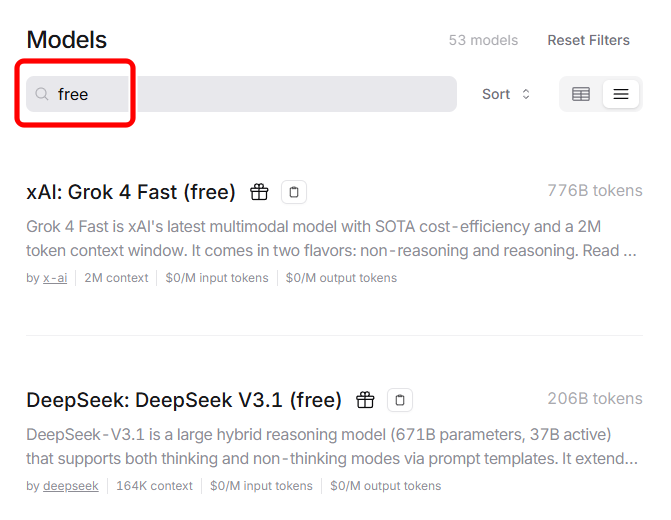Click the 206B tokens label

594,398
